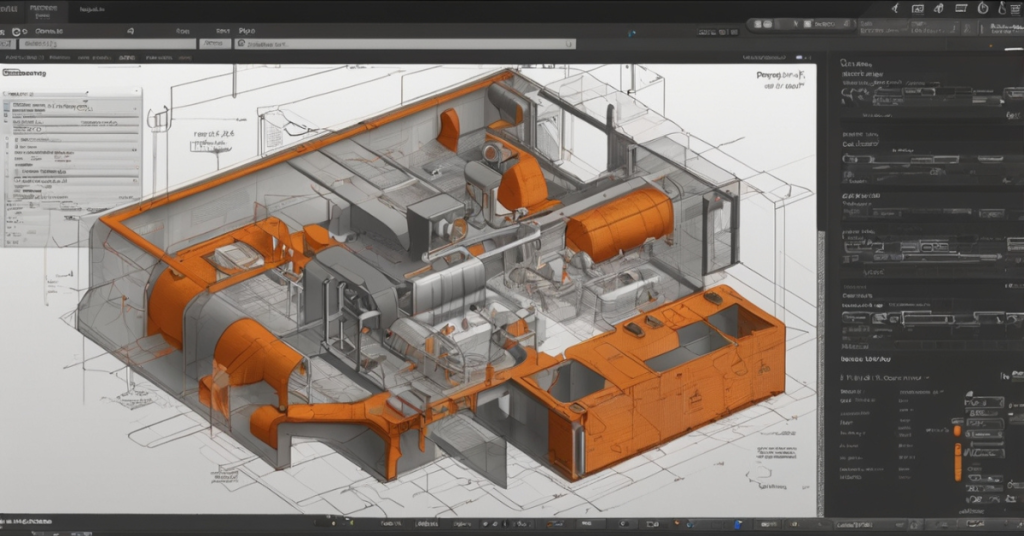The width and height of the screenshot is (1024, 536).
Task: Click the 3D cube view icon at top right
Action: (x=937, y=8)
